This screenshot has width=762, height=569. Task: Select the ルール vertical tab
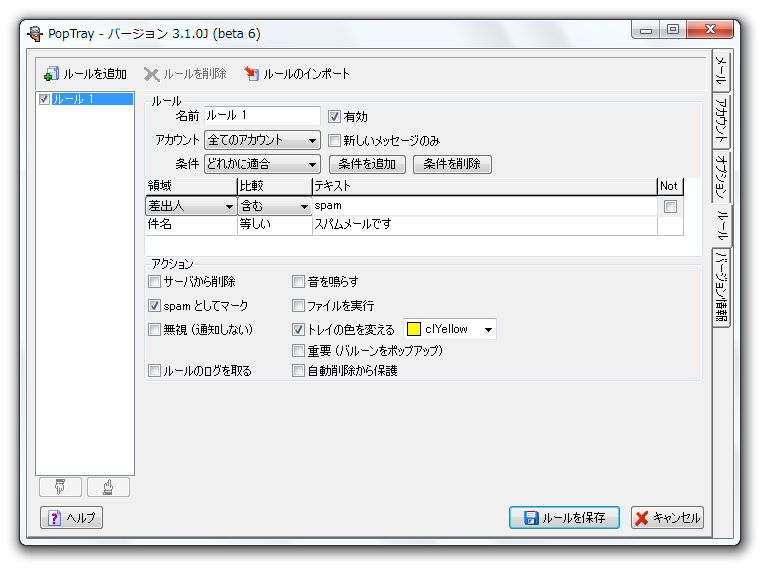(722, 225)
